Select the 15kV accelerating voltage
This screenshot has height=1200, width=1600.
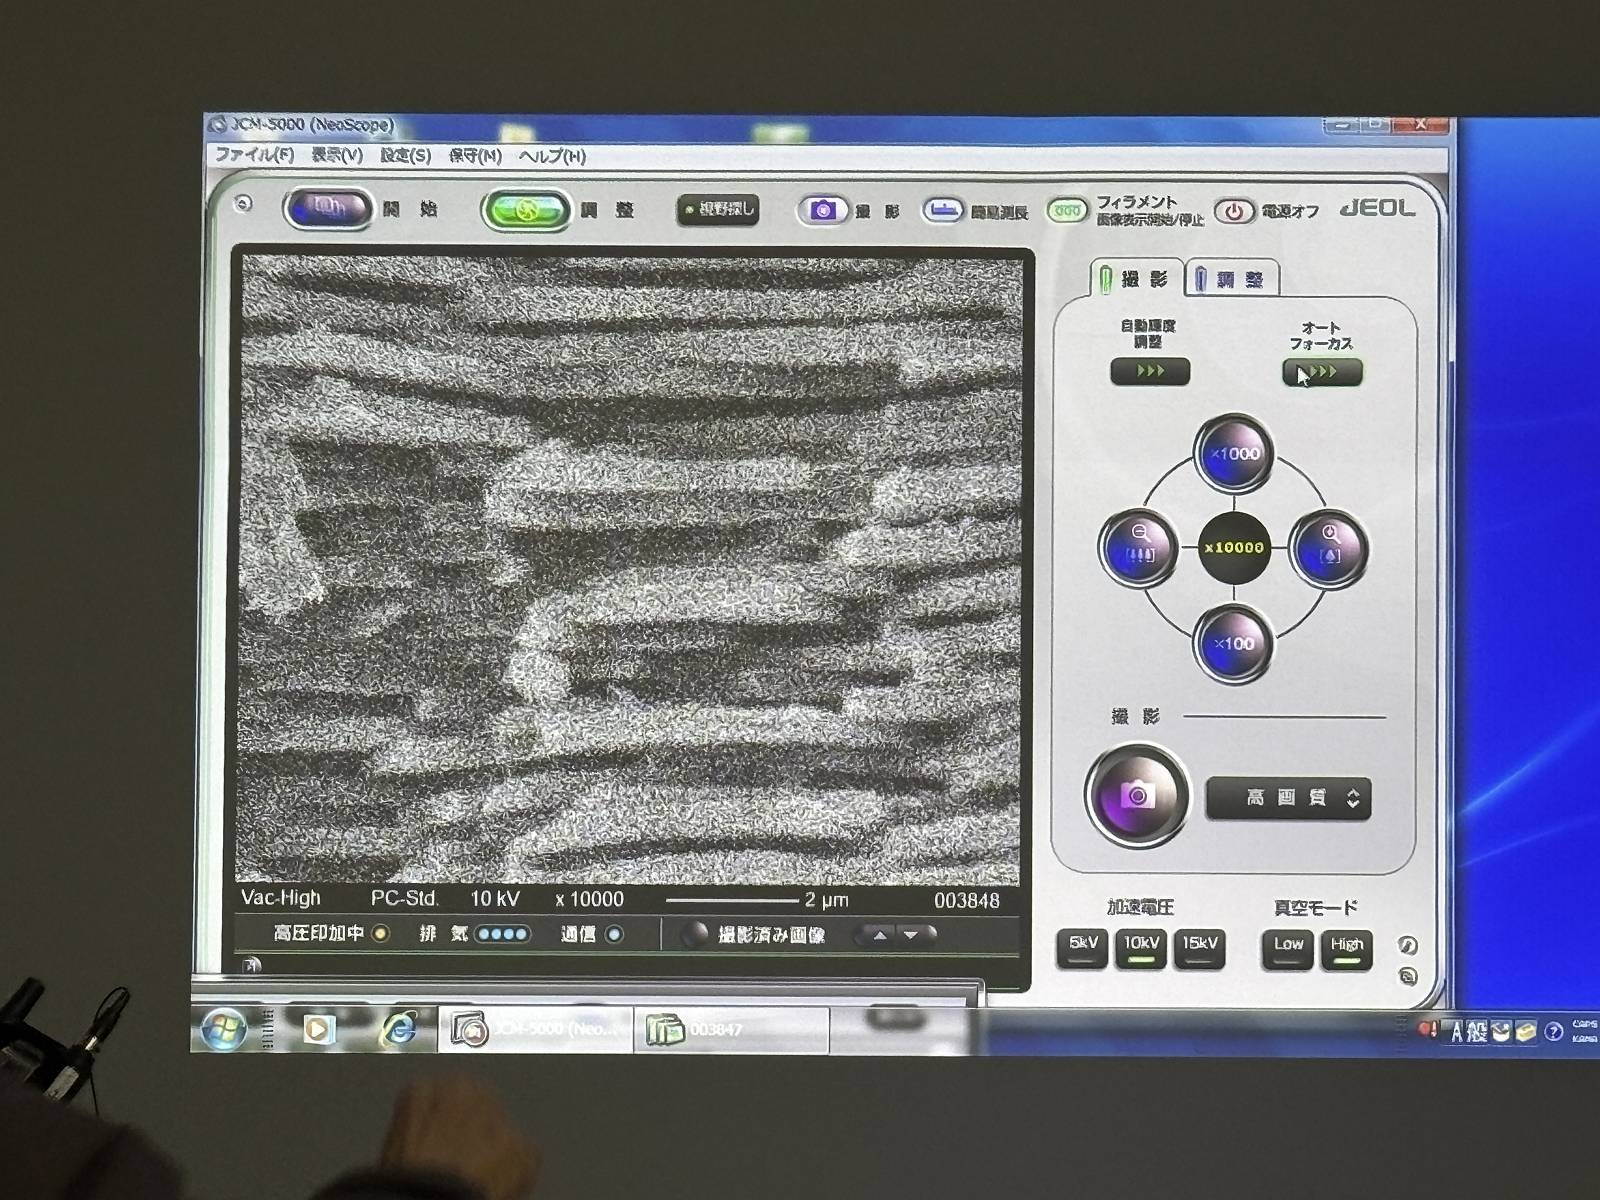point(1199,946)
